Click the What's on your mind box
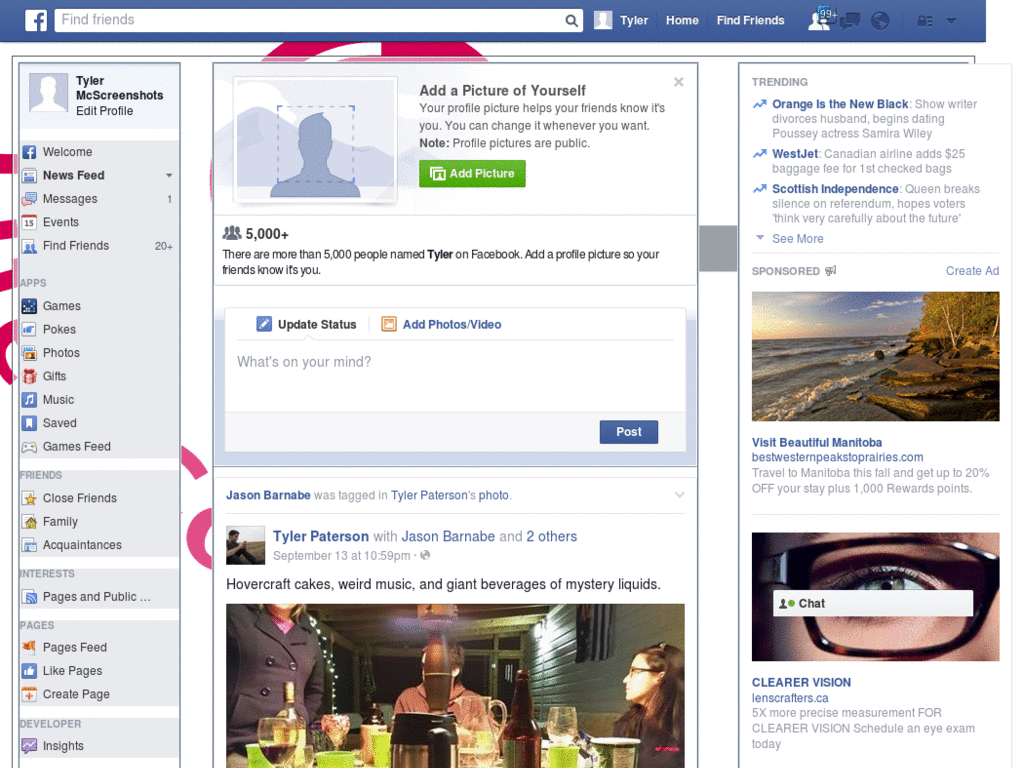The width and height of the screenshot is (1024, 768). pos(455,376)
